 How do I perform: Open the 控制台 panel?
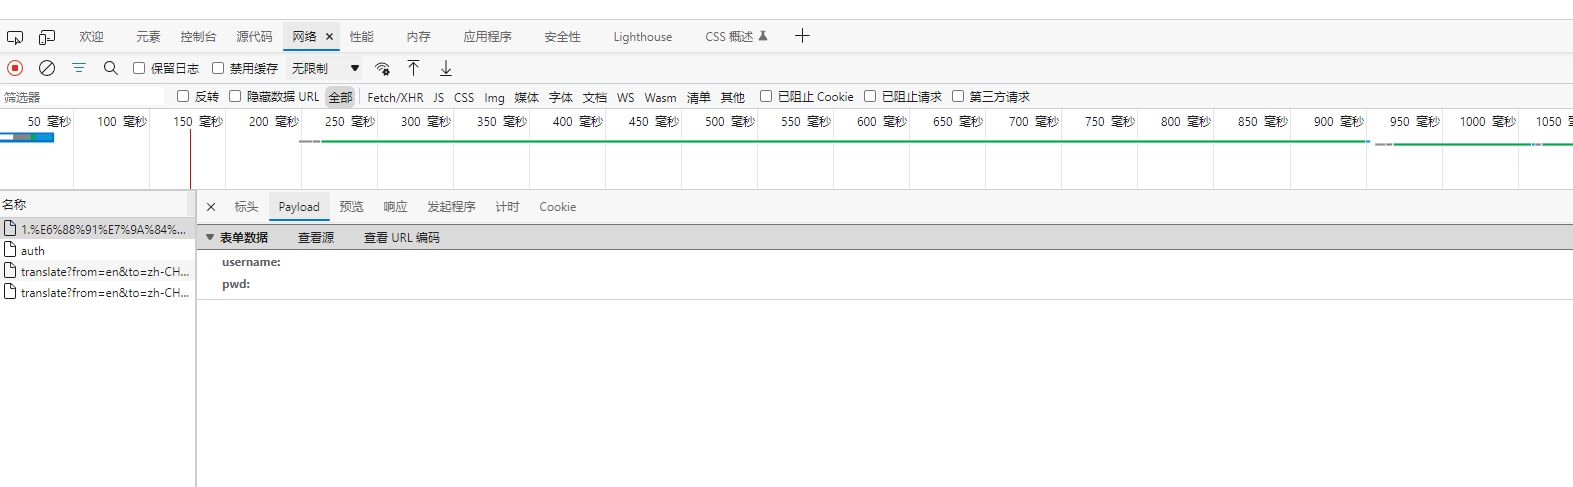198,37
